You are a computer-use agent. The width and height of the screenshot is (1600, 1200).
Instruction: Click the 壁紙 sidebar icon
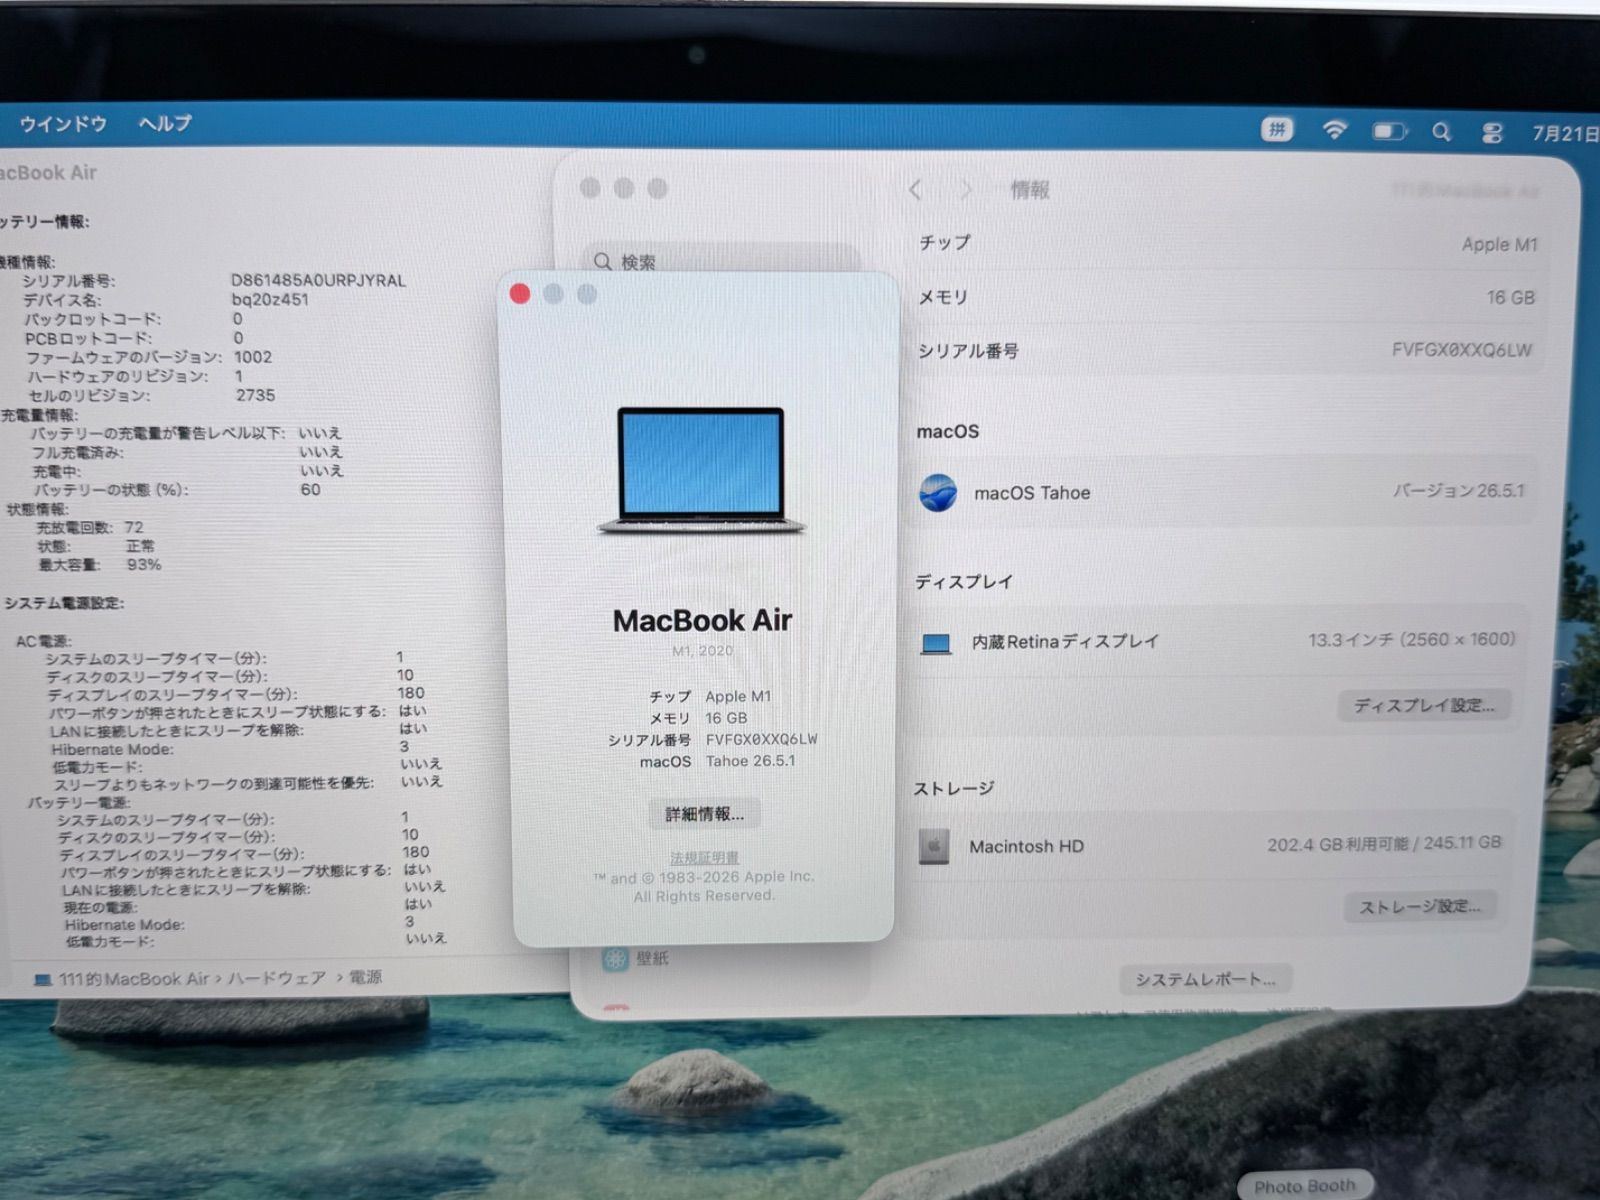(615, 959)
